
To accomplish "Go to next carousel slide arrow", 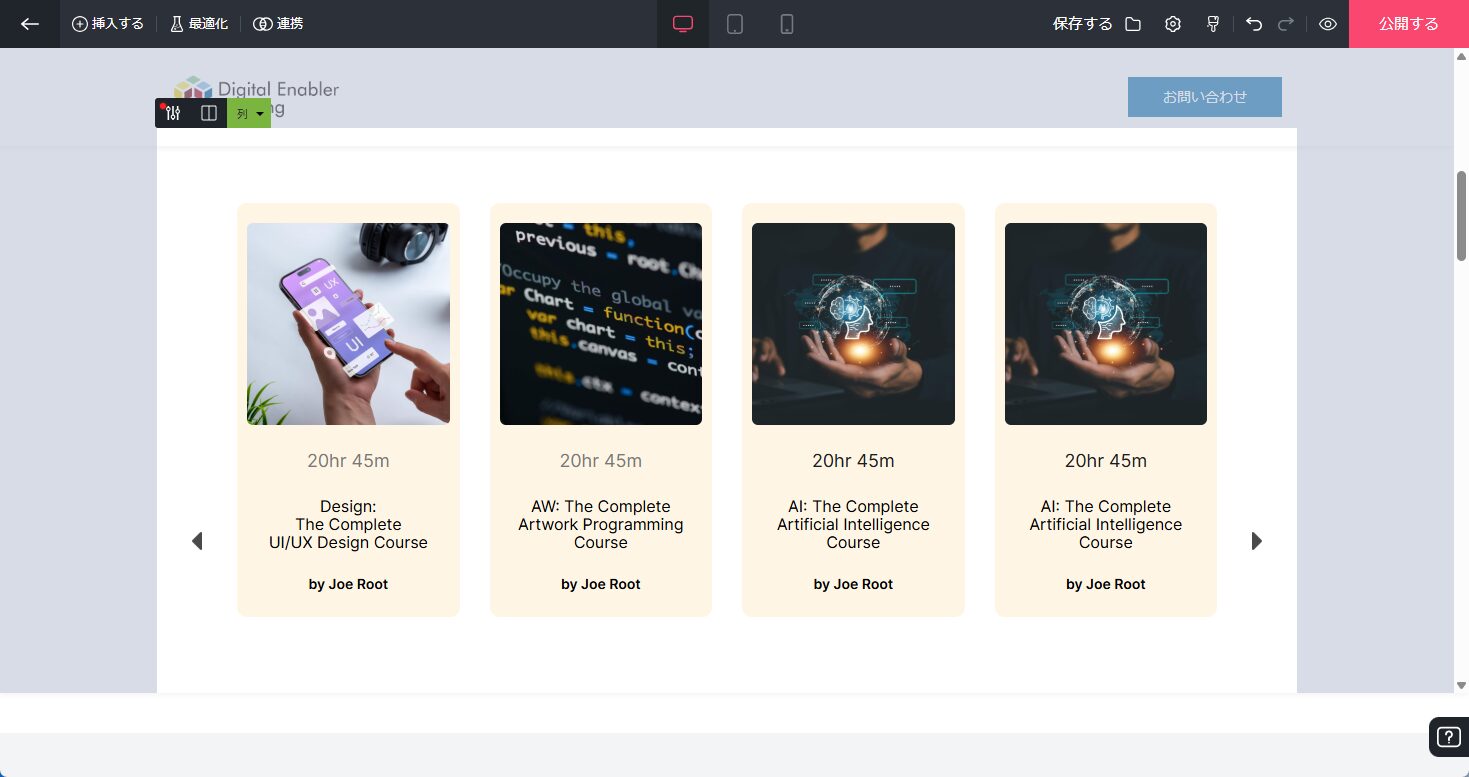I will [x=1257, y=541].
